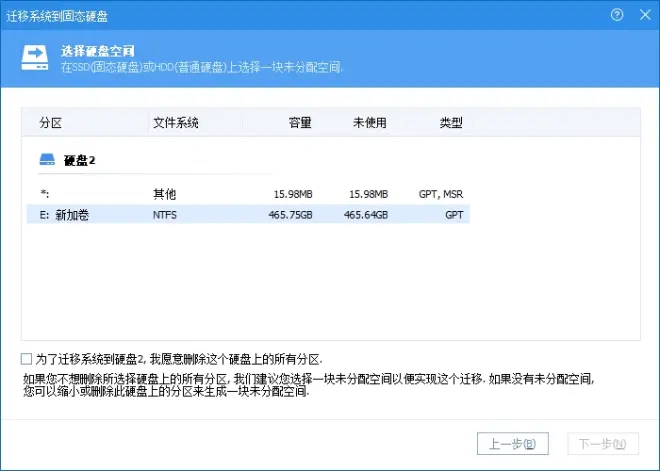Select the E: 新加卷 partition row

tap(248, 215)
